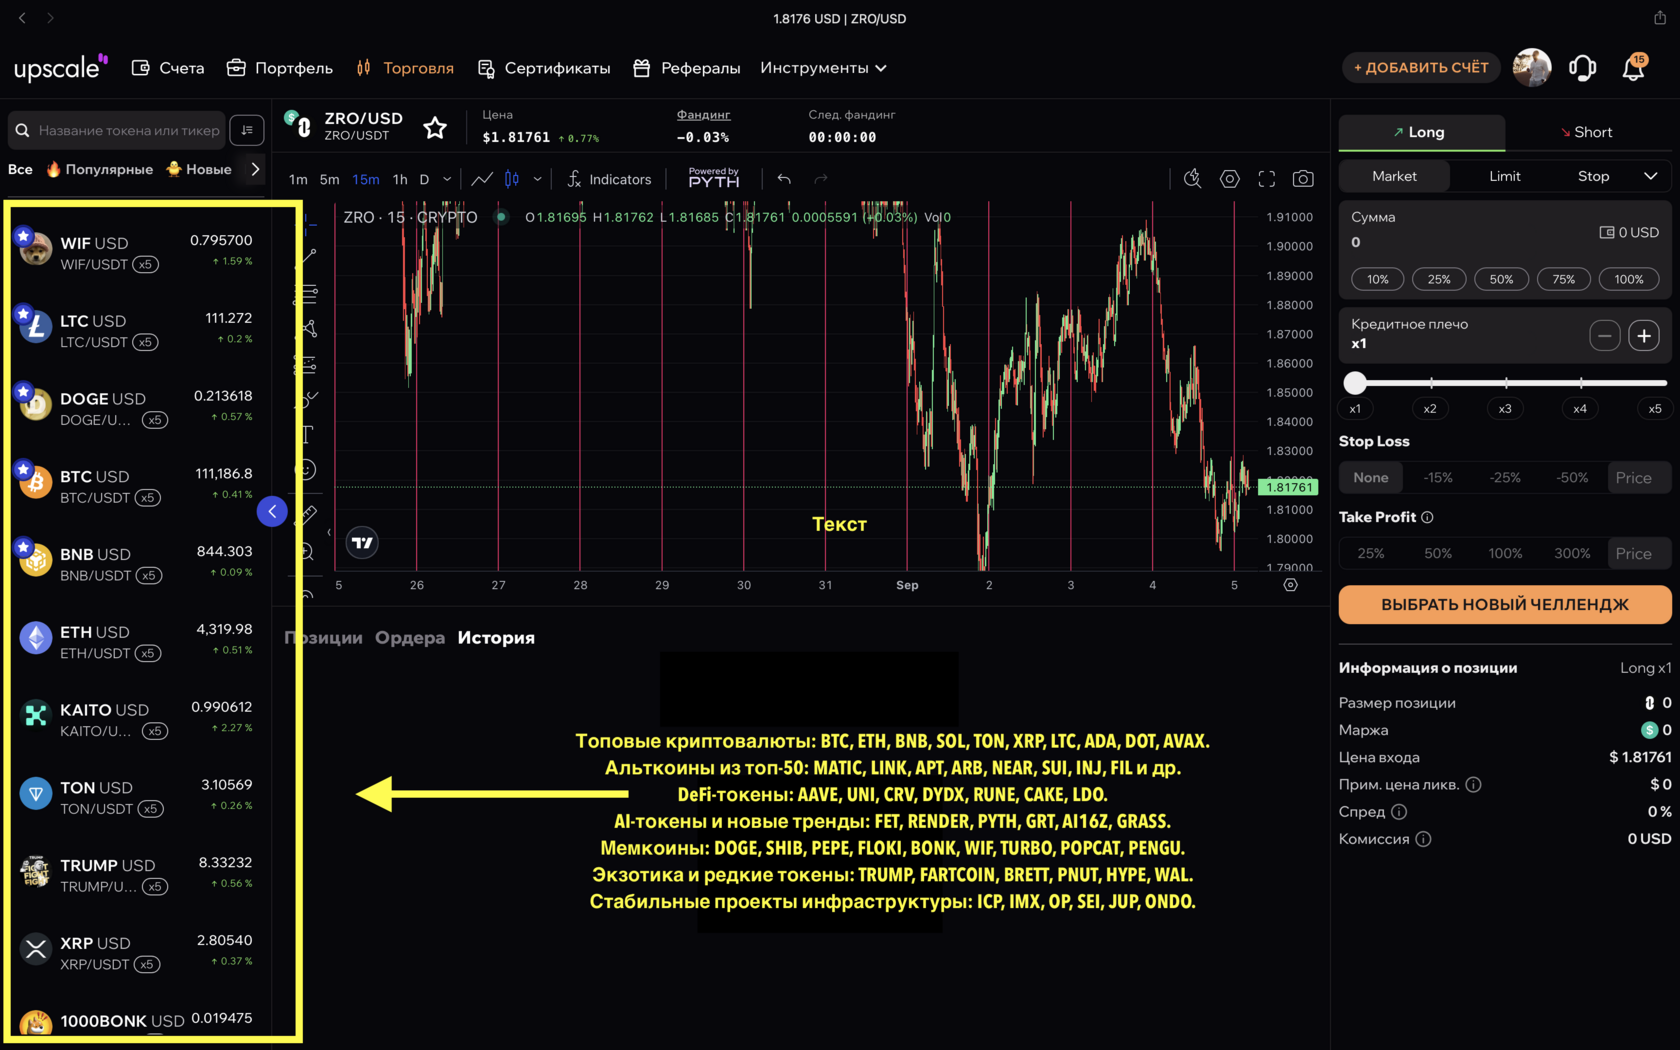Switch to the История tab
The width and height of the screenshot is (1680, 1050).
click(x=496, y=638)
